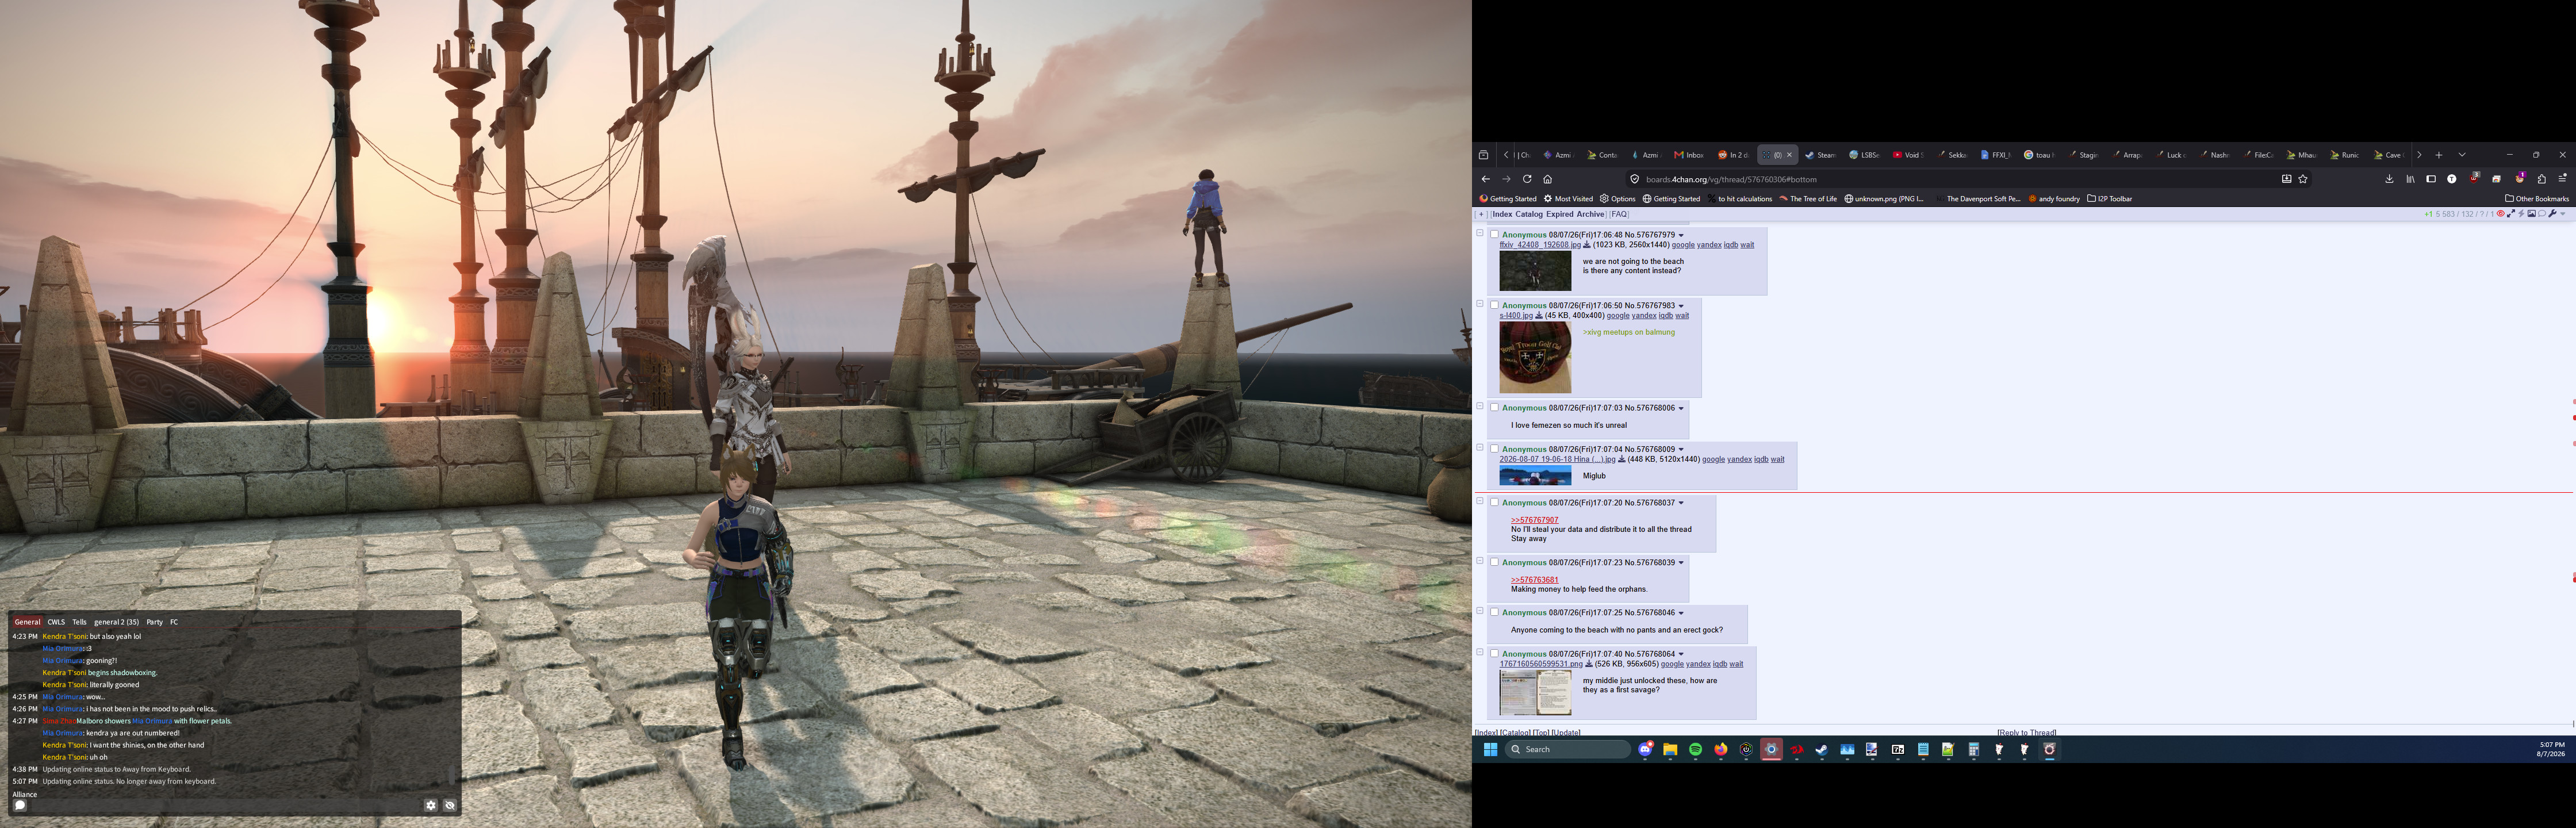Image resolution: width=2576 pixels, height=828 pixels.
Task: Open Firefox library icon
Action: [2410, 179]
